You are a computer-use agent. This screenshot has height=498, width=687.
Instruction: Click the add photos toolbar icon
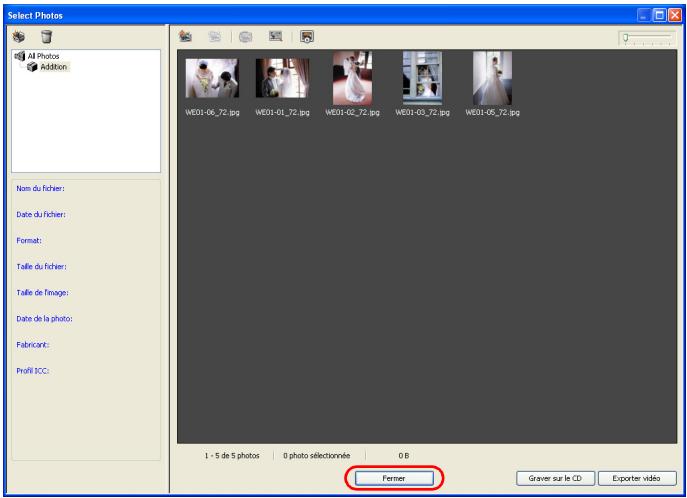[x=185, y=36]
